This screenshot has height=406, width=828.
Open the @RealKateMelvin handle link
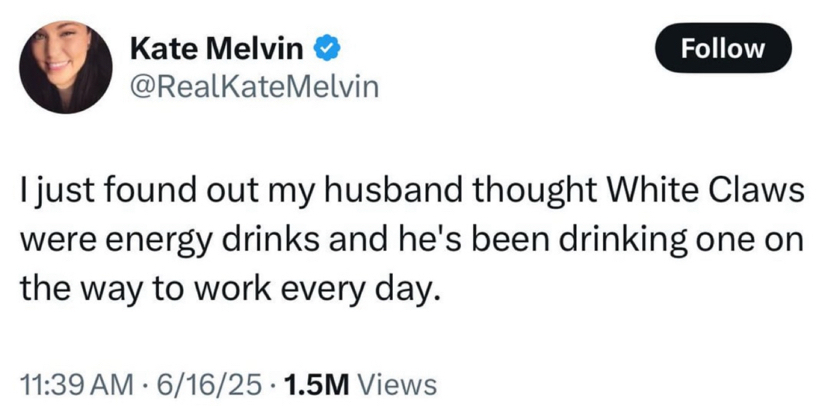[255, 88]
